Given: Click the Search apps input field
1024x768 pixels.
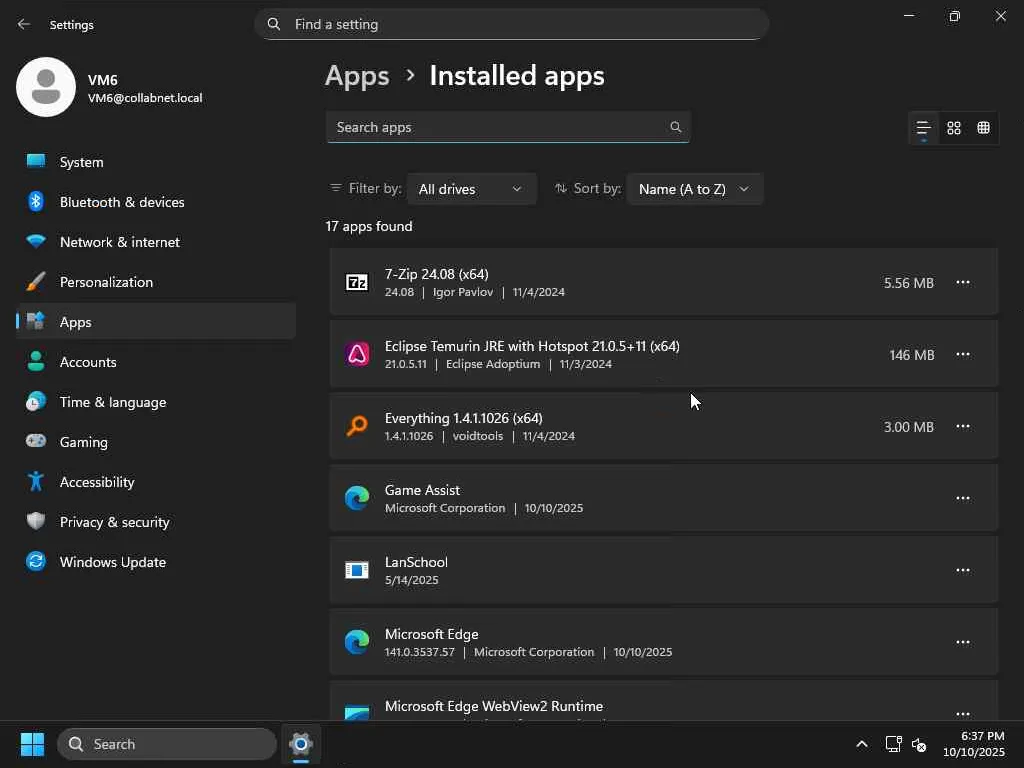Looking at the screenshot, I should click(x=495, y=127).
